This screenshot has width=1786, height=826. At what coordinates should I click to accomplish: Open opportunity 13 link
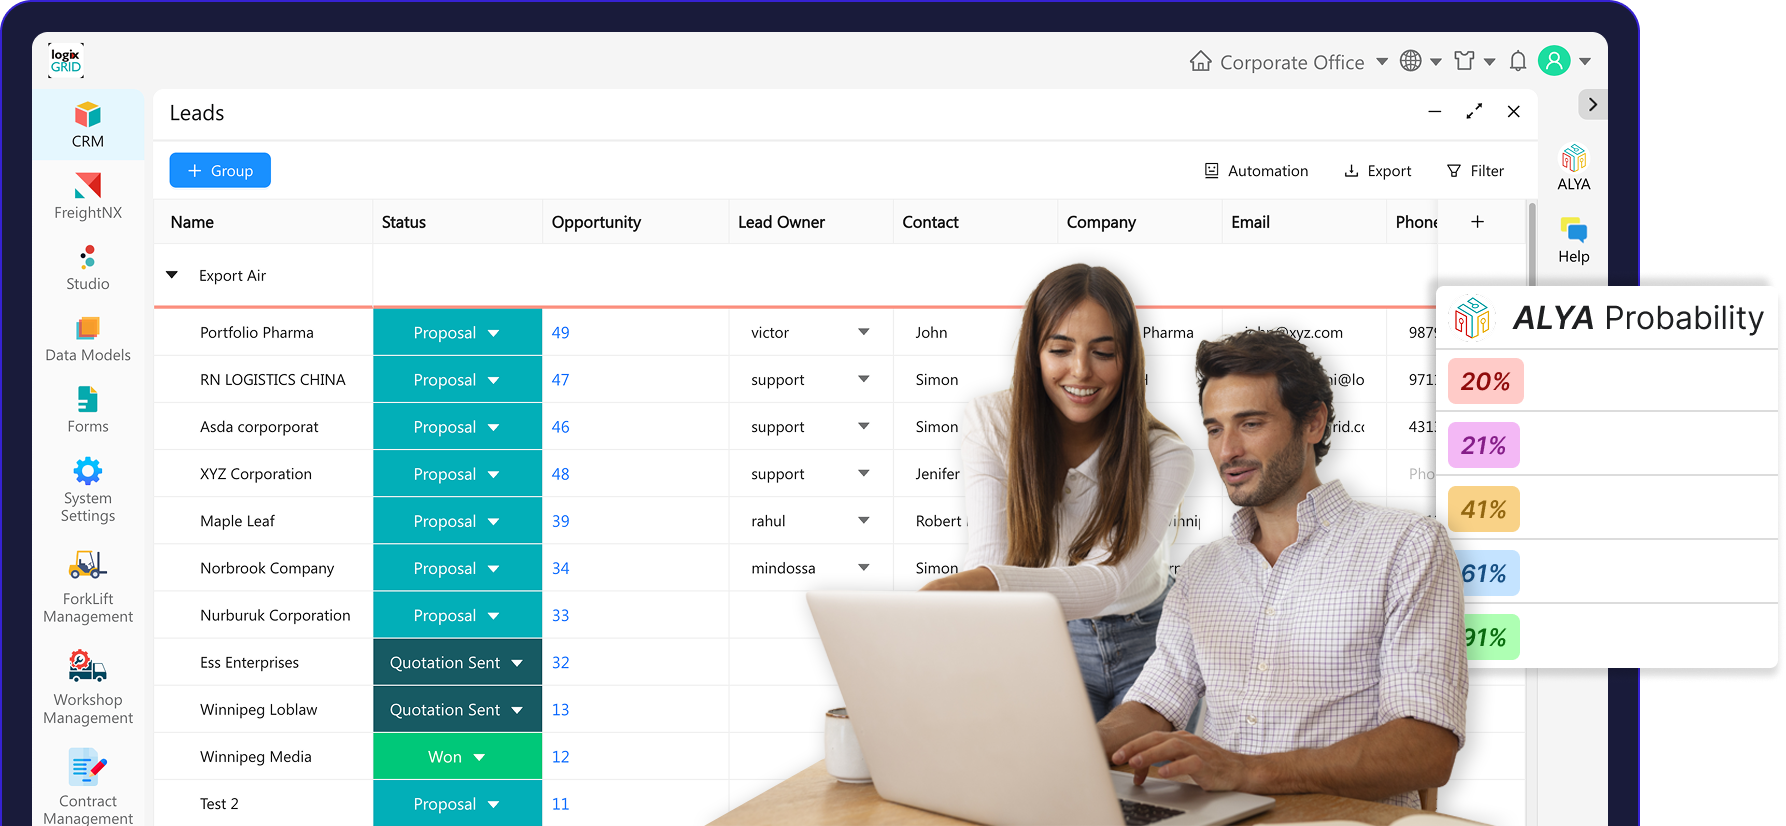point(561,710)
